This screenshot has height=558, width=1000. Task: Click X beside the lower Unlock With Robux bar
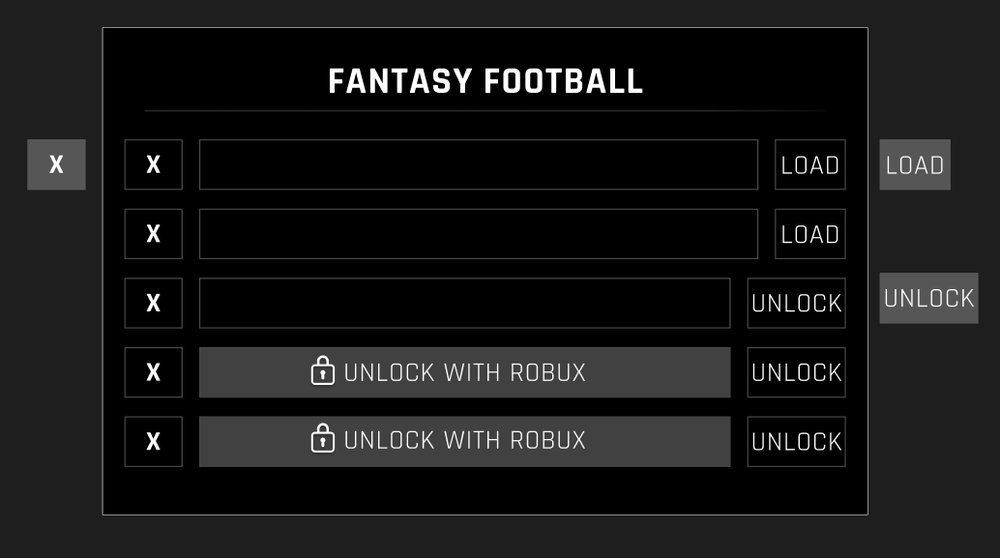tap(153, 441)
